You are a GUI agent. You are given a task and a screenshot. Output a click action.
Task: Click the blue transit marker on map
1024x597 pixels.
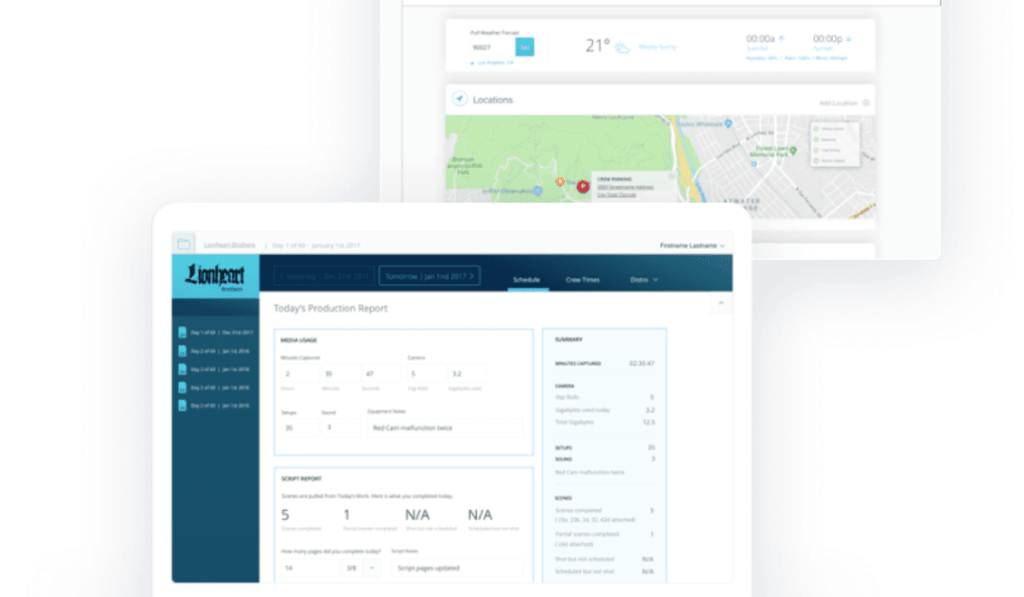click(x=754, y=164)
